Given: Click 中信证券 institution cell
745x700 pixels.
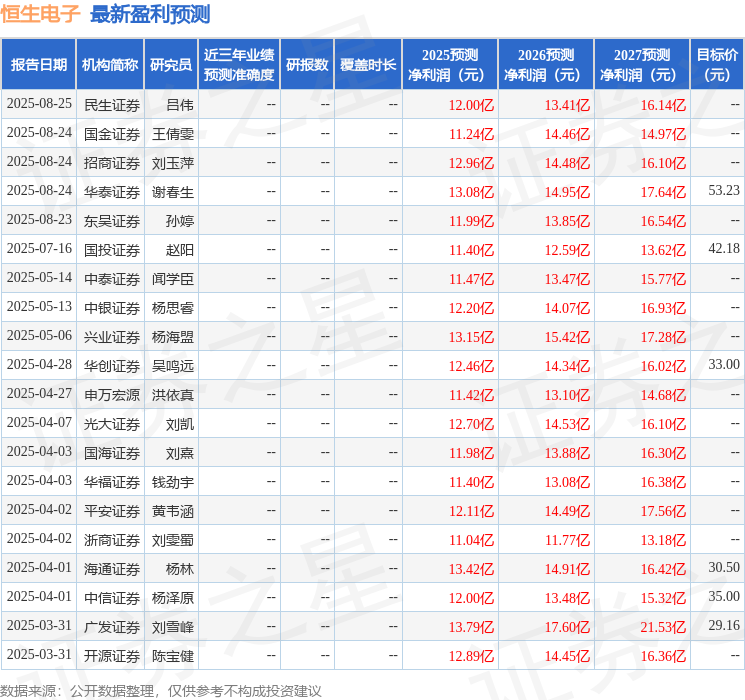Looking at the screenshot, I should tap(112, 598).
